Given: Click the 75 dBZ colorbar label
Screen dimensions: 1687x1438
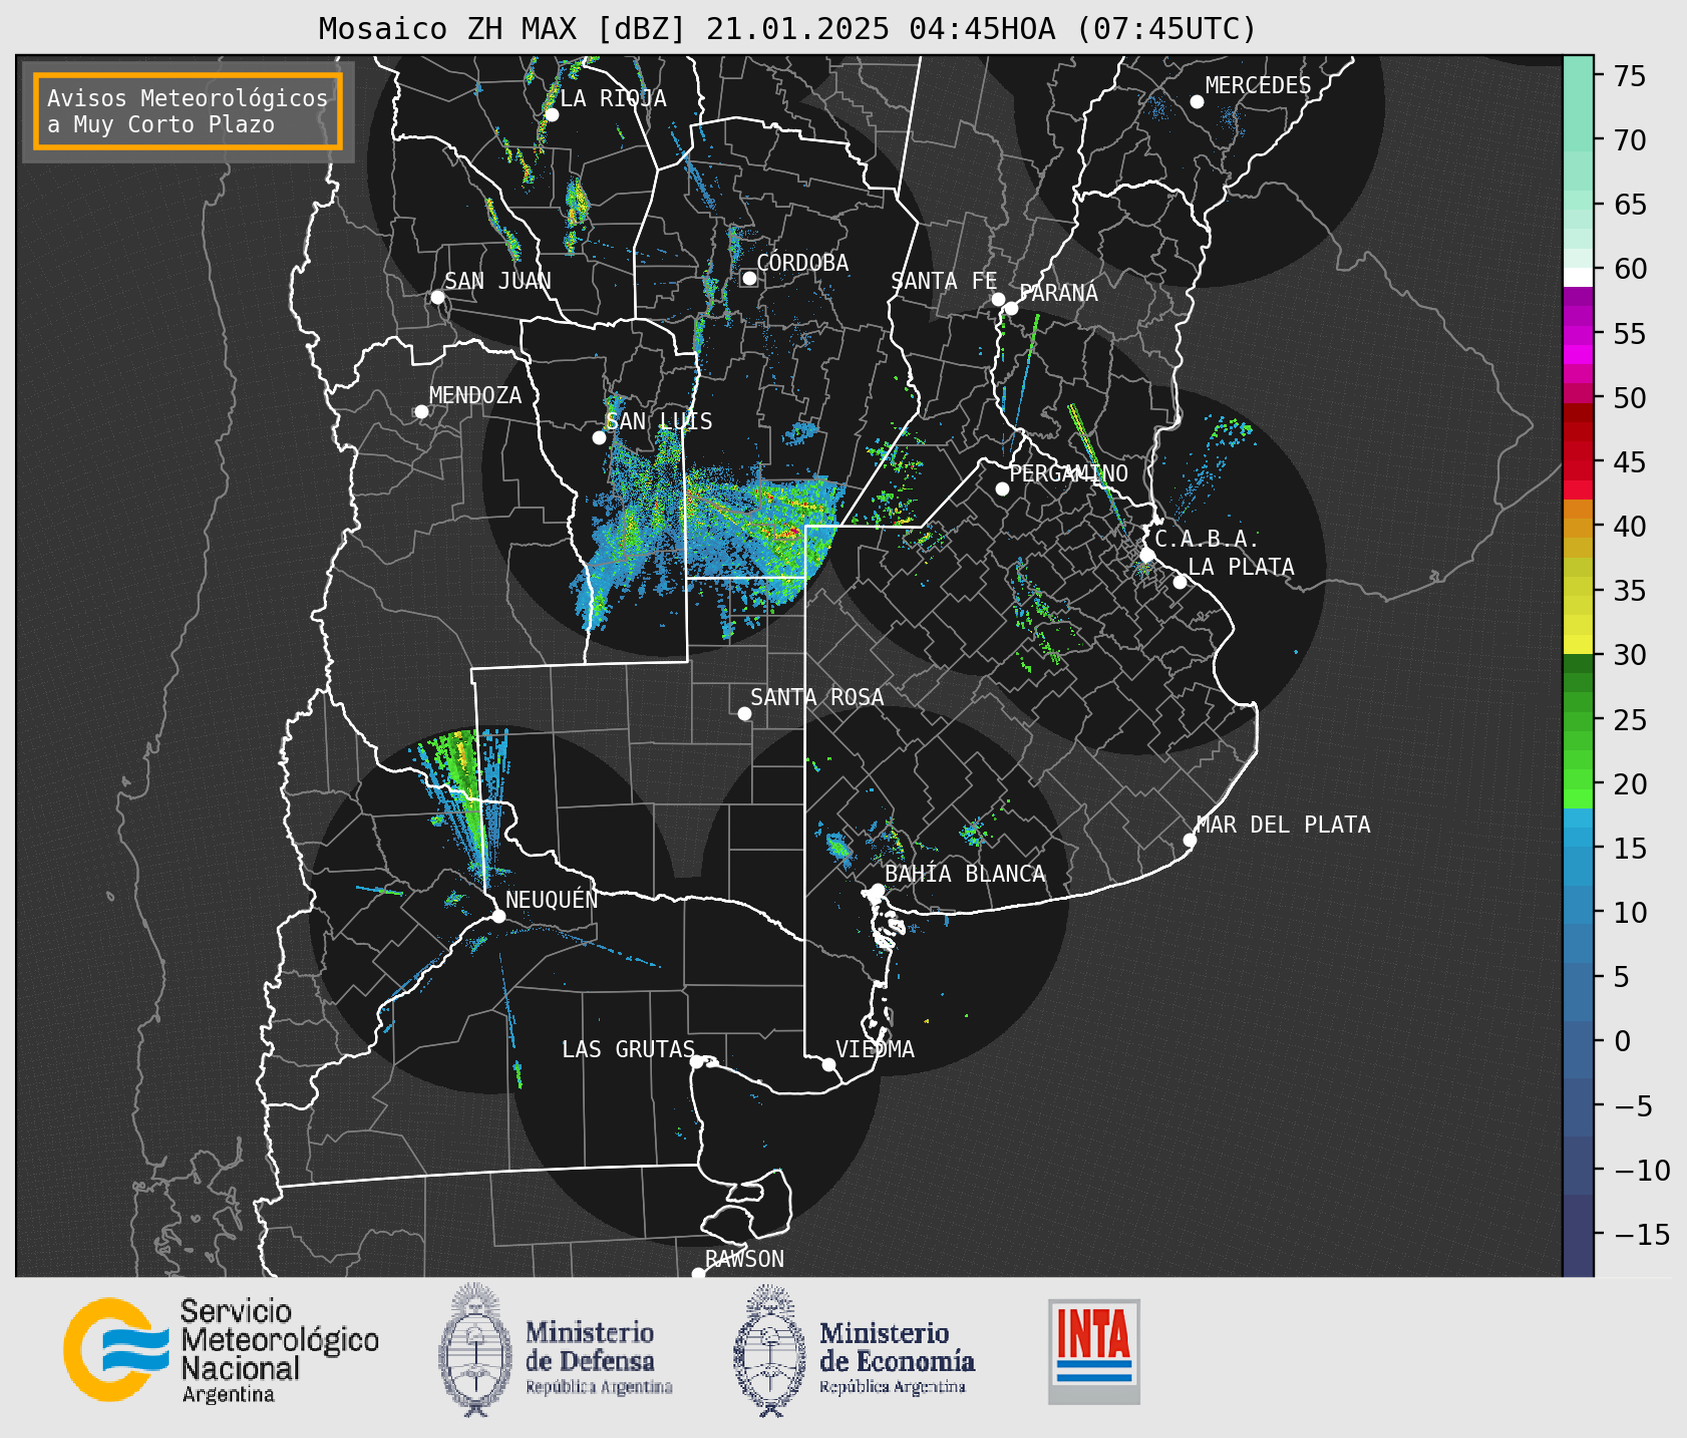Looking at the screenshot, I should [x=1628, y=76].
